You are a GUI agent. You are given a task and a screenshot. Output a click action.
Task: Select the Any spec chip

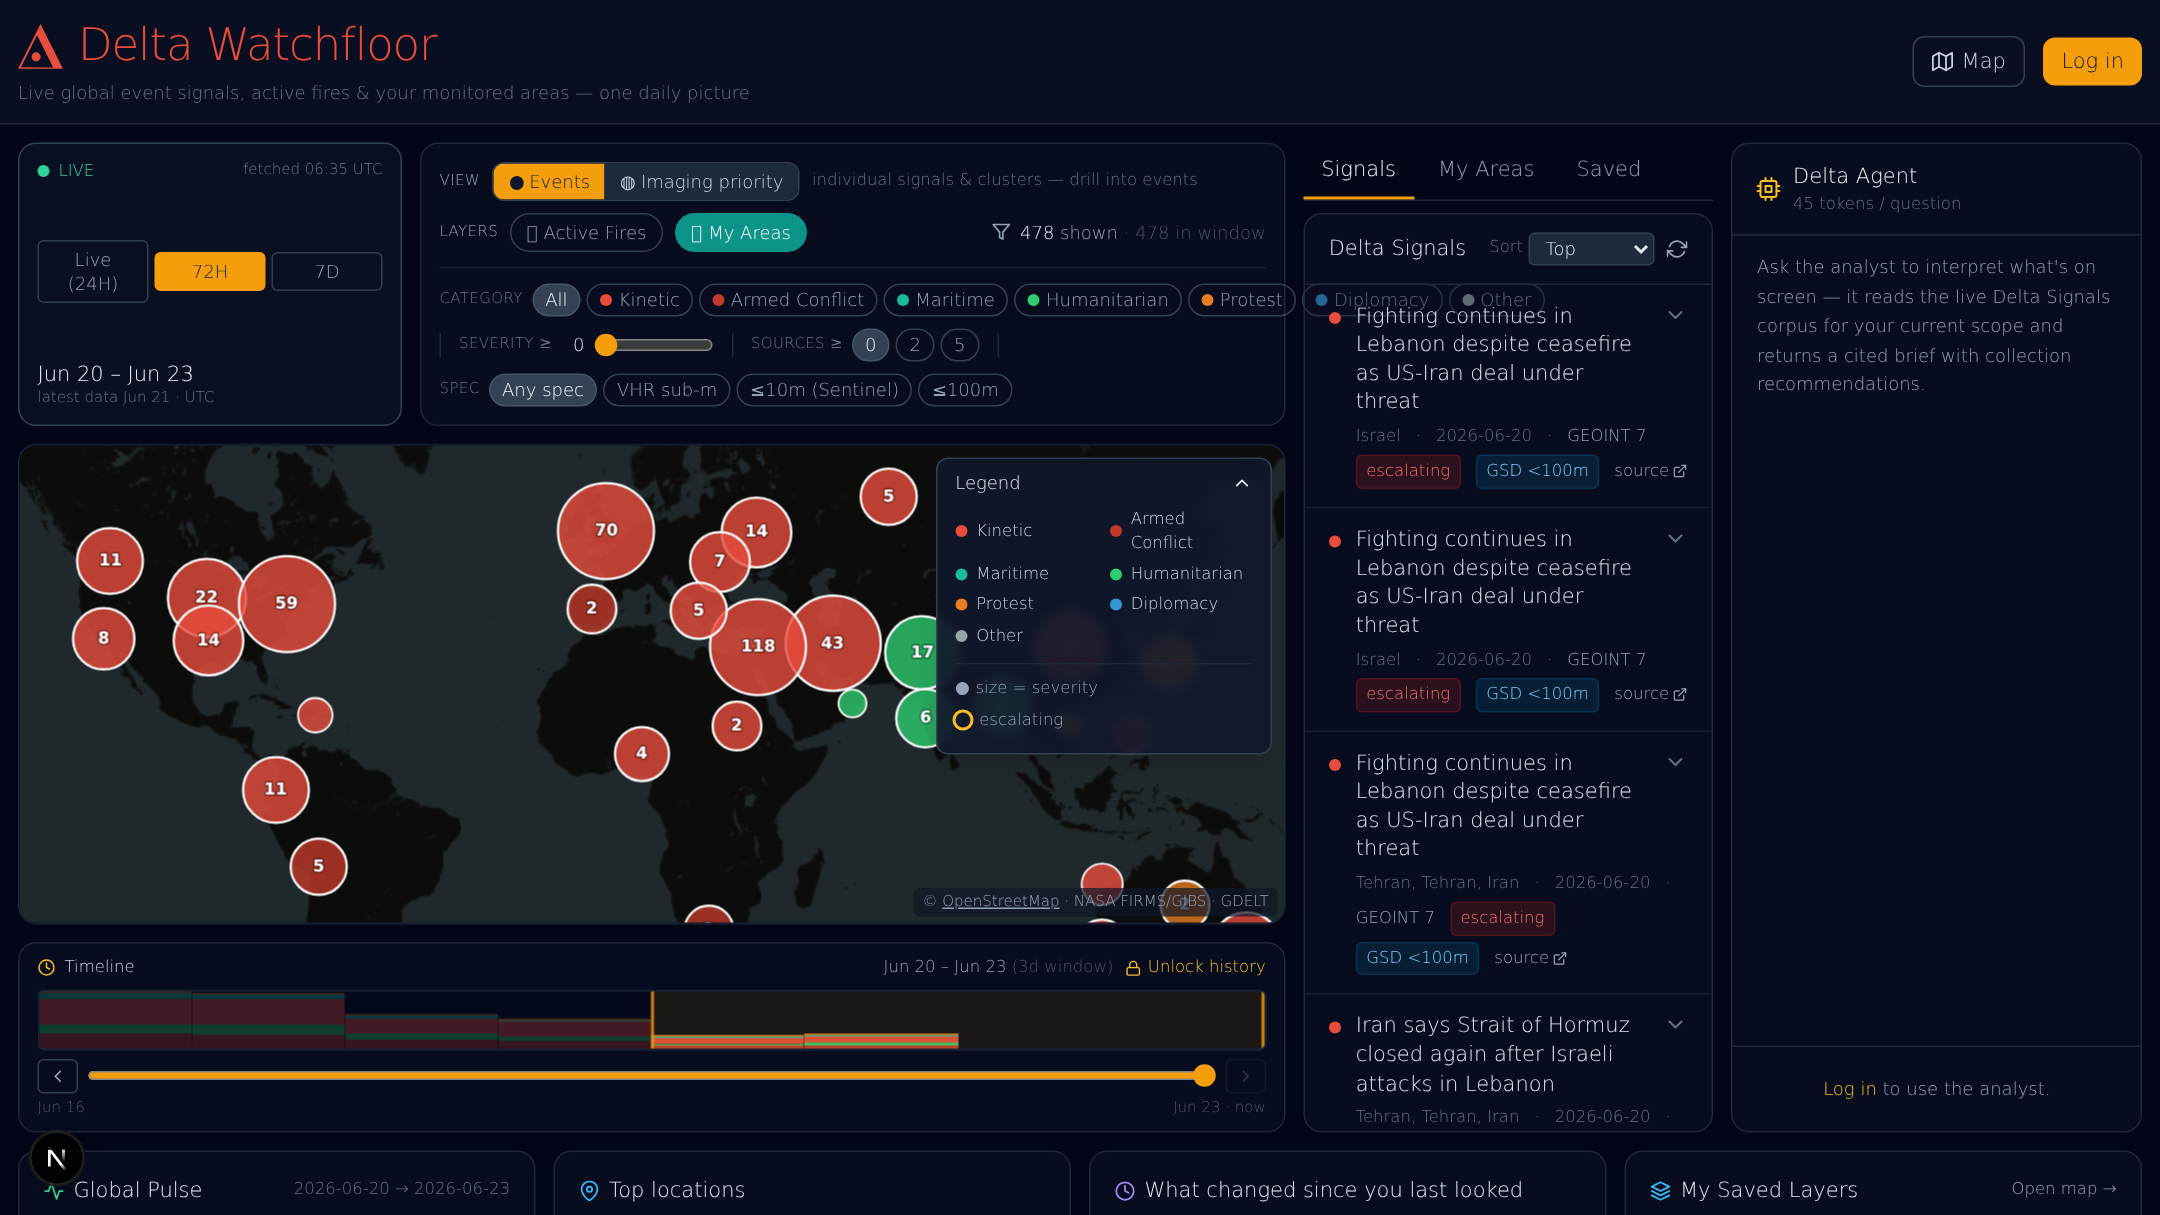542,390
